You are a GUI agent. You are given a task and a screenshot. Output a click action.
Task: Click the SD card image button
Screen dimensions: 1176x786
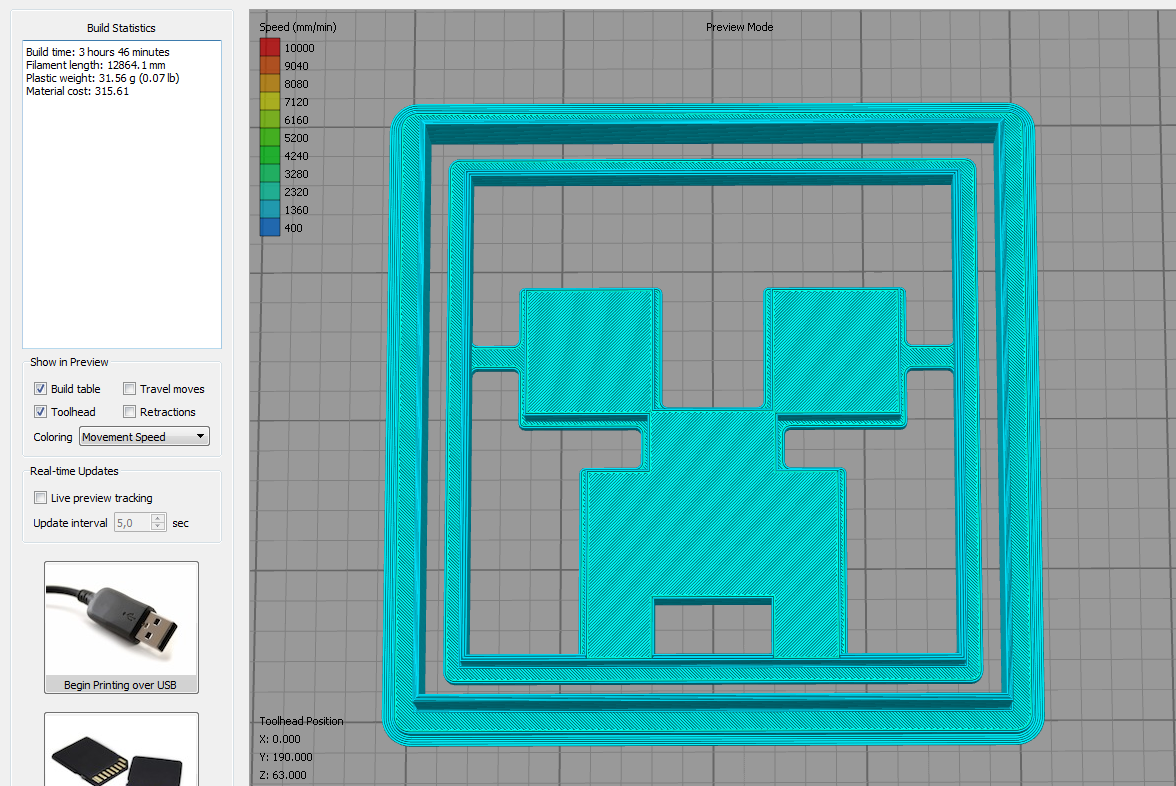(x=121, y=749)
